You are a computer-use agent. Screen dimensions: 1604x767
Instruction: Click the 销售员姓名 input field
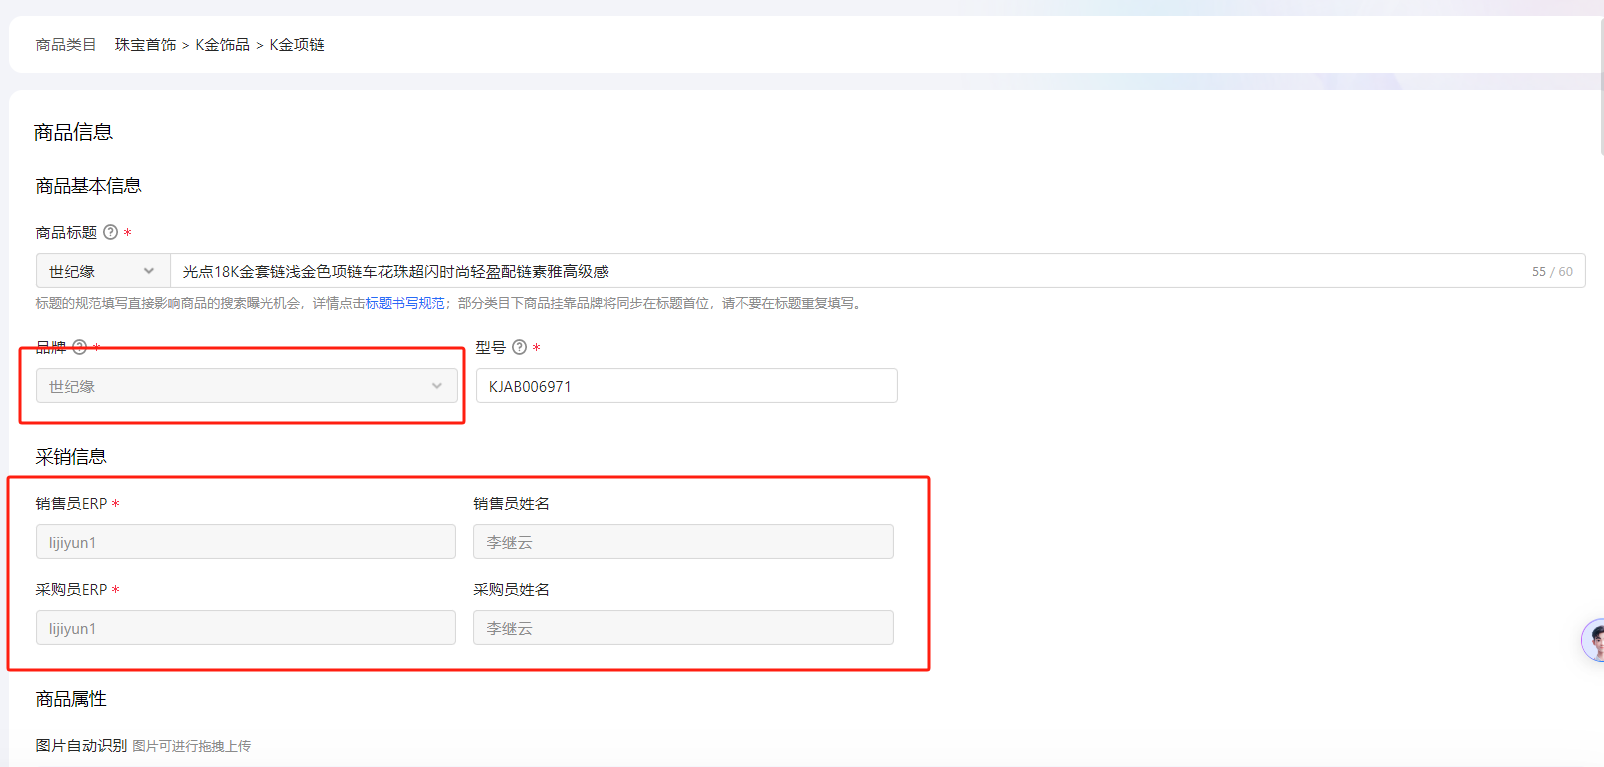click(683, 542)
